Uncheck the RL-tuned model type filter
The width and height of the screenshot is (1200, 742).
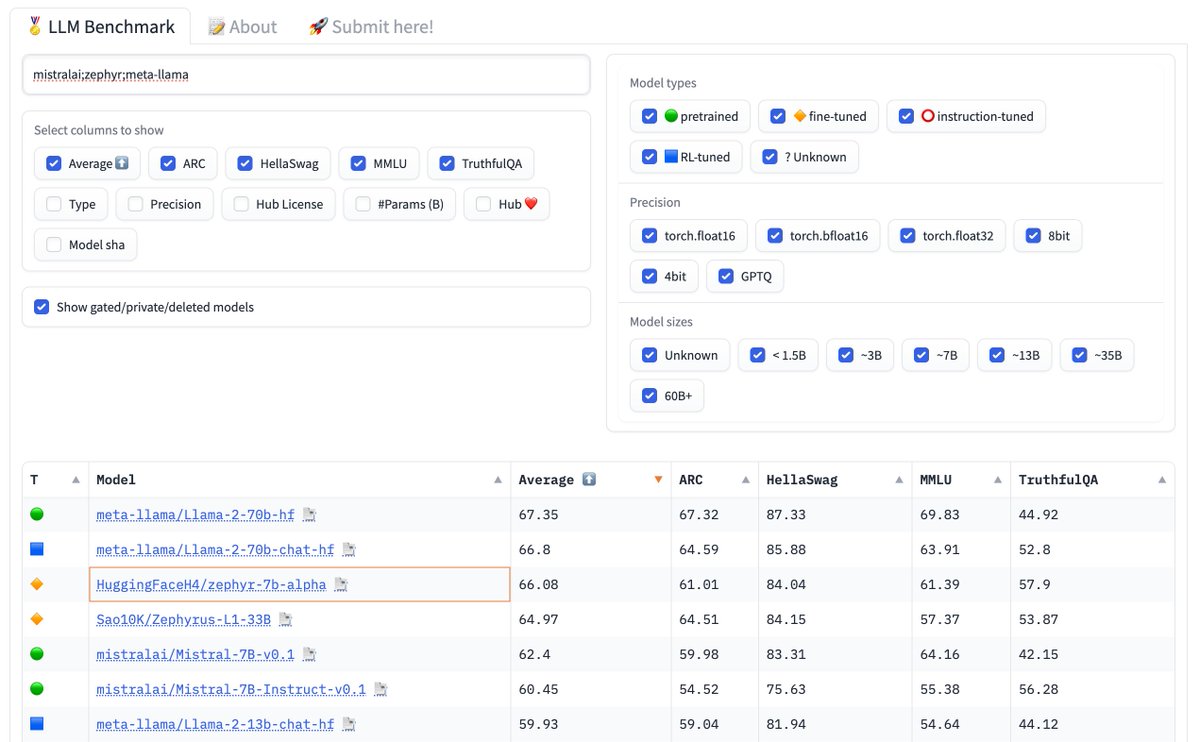click(650, 157)
